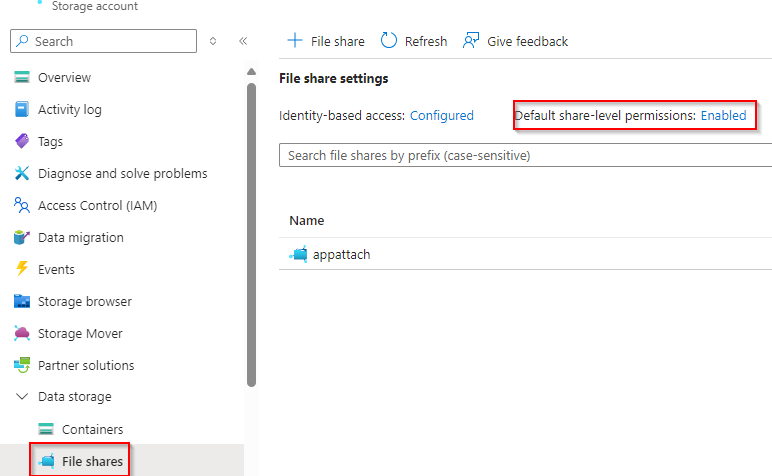Click the Overview icon in sidebar
772x476 pixels.
22,78
